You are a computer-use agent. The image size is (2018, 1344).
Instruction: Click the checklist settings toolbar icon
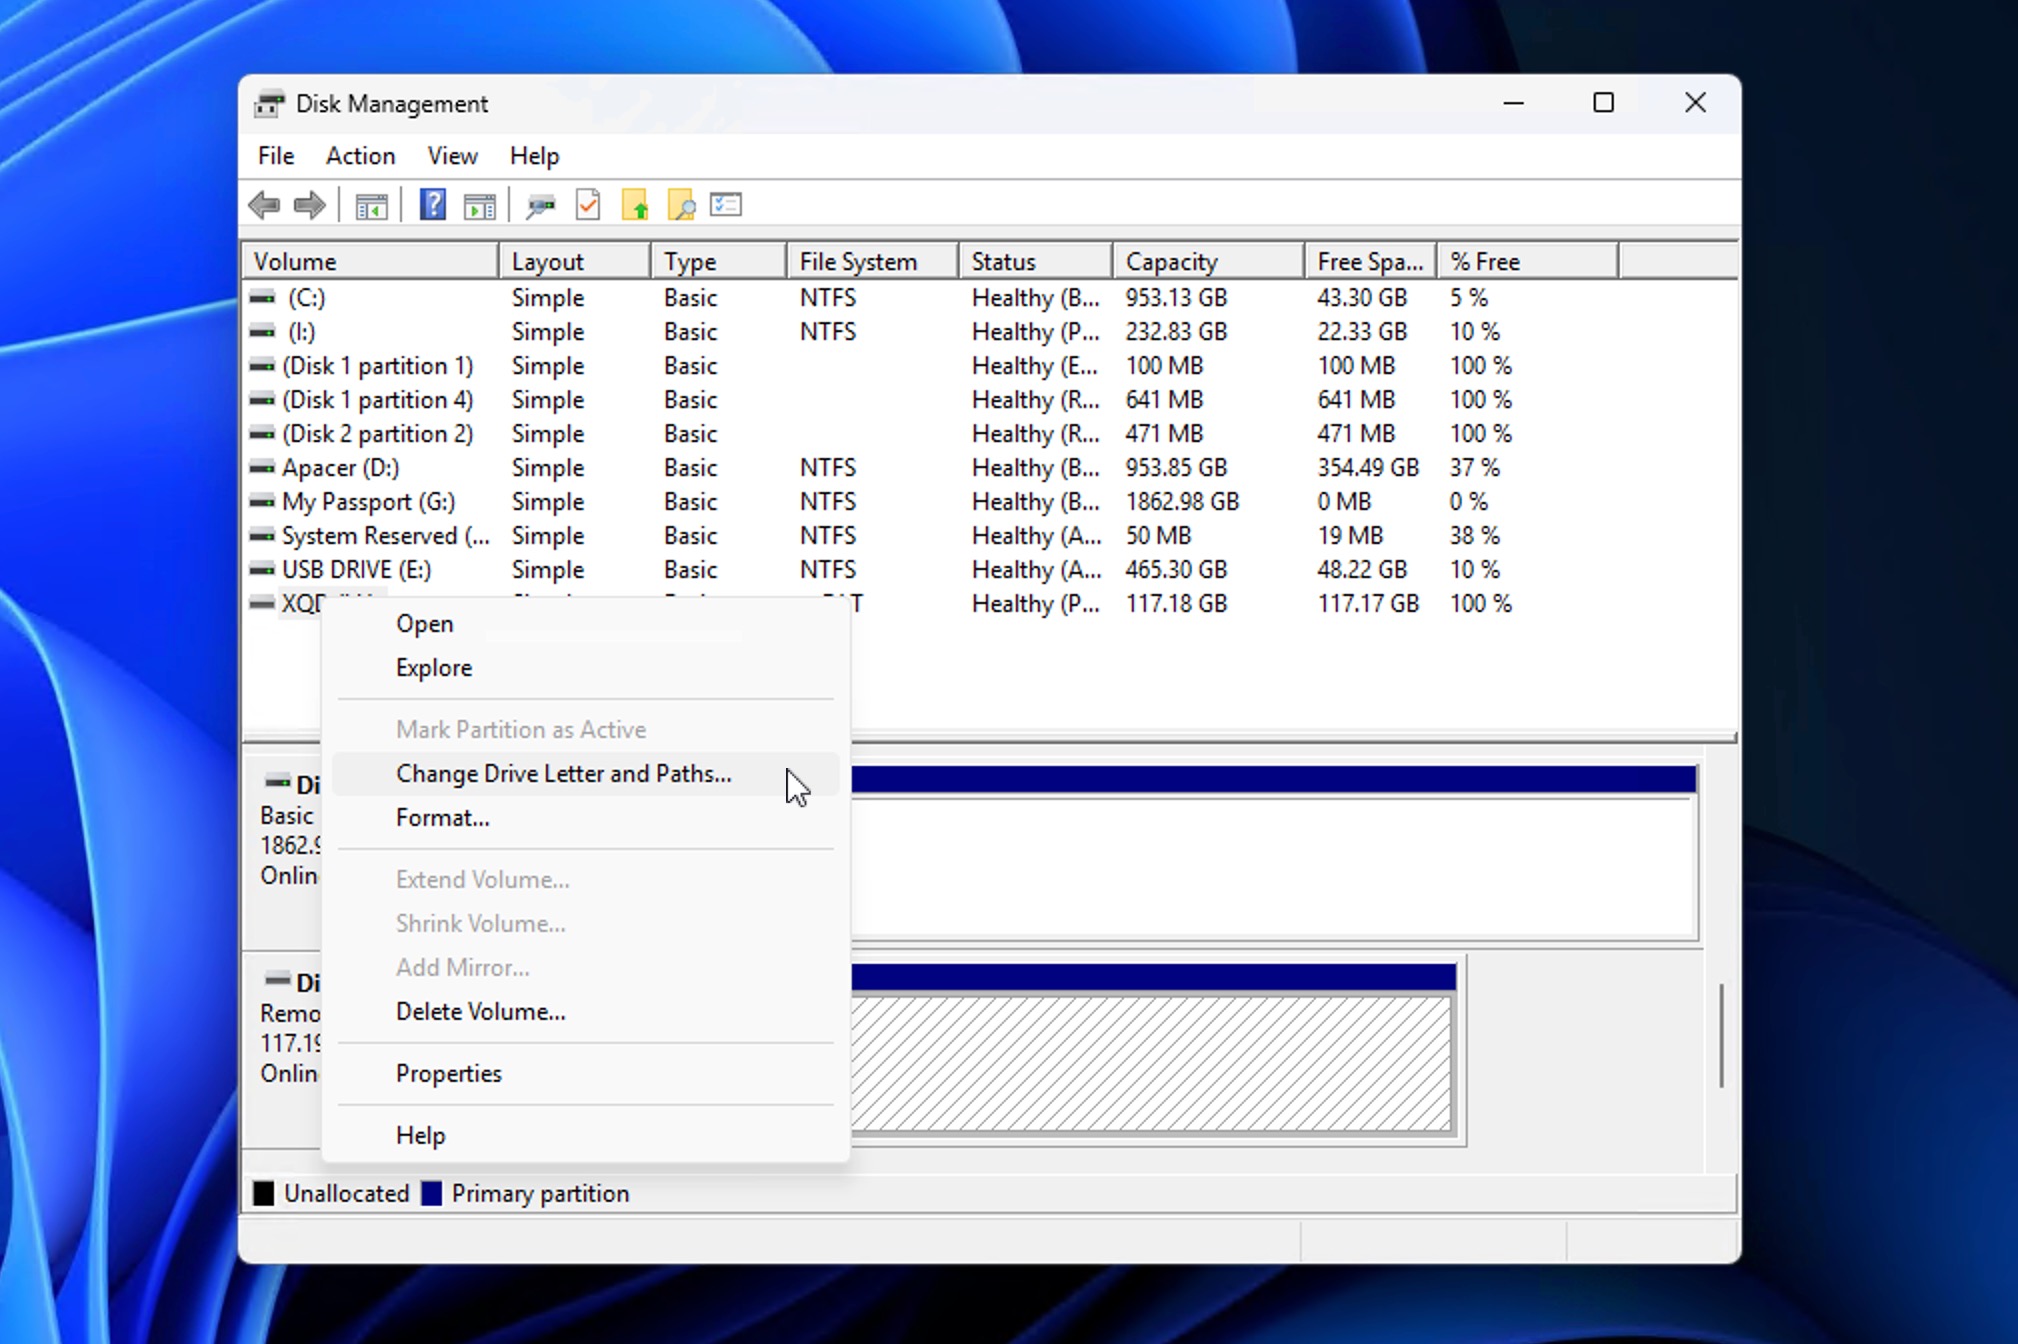tap(726, 205)
